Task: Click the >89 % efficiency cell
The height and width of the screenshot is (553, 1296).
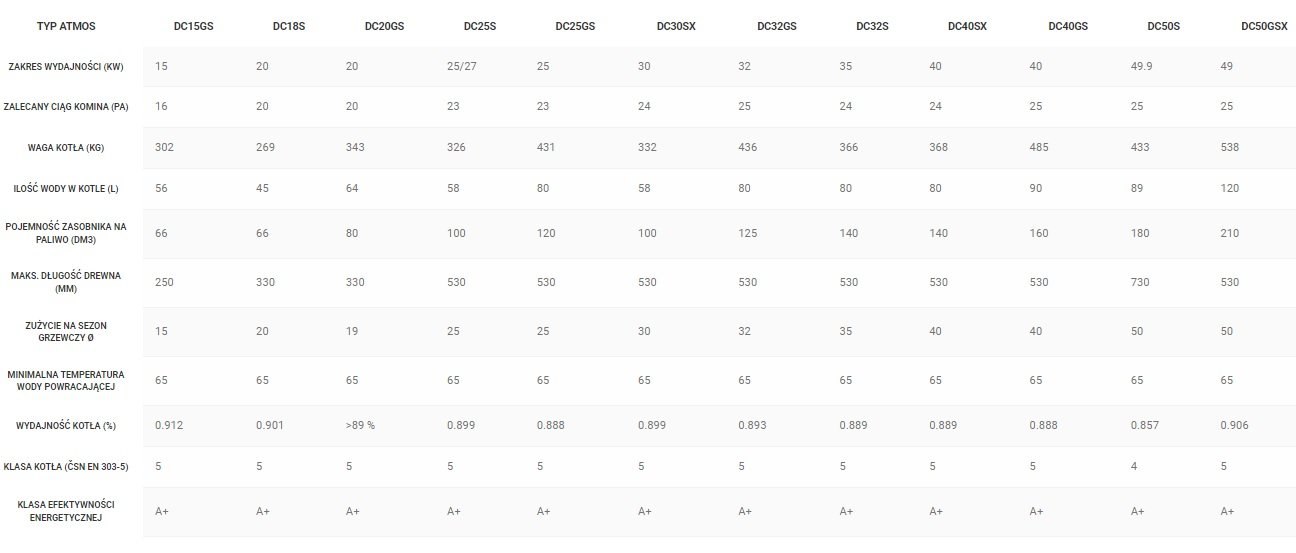Action: (361, 425)
